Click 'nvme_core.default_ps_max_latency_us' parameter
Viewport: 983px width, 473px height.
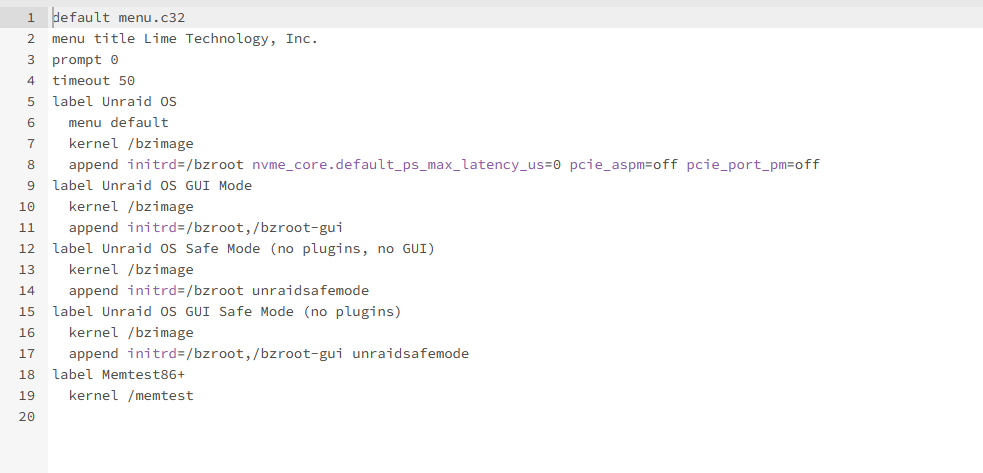point(398,165)
